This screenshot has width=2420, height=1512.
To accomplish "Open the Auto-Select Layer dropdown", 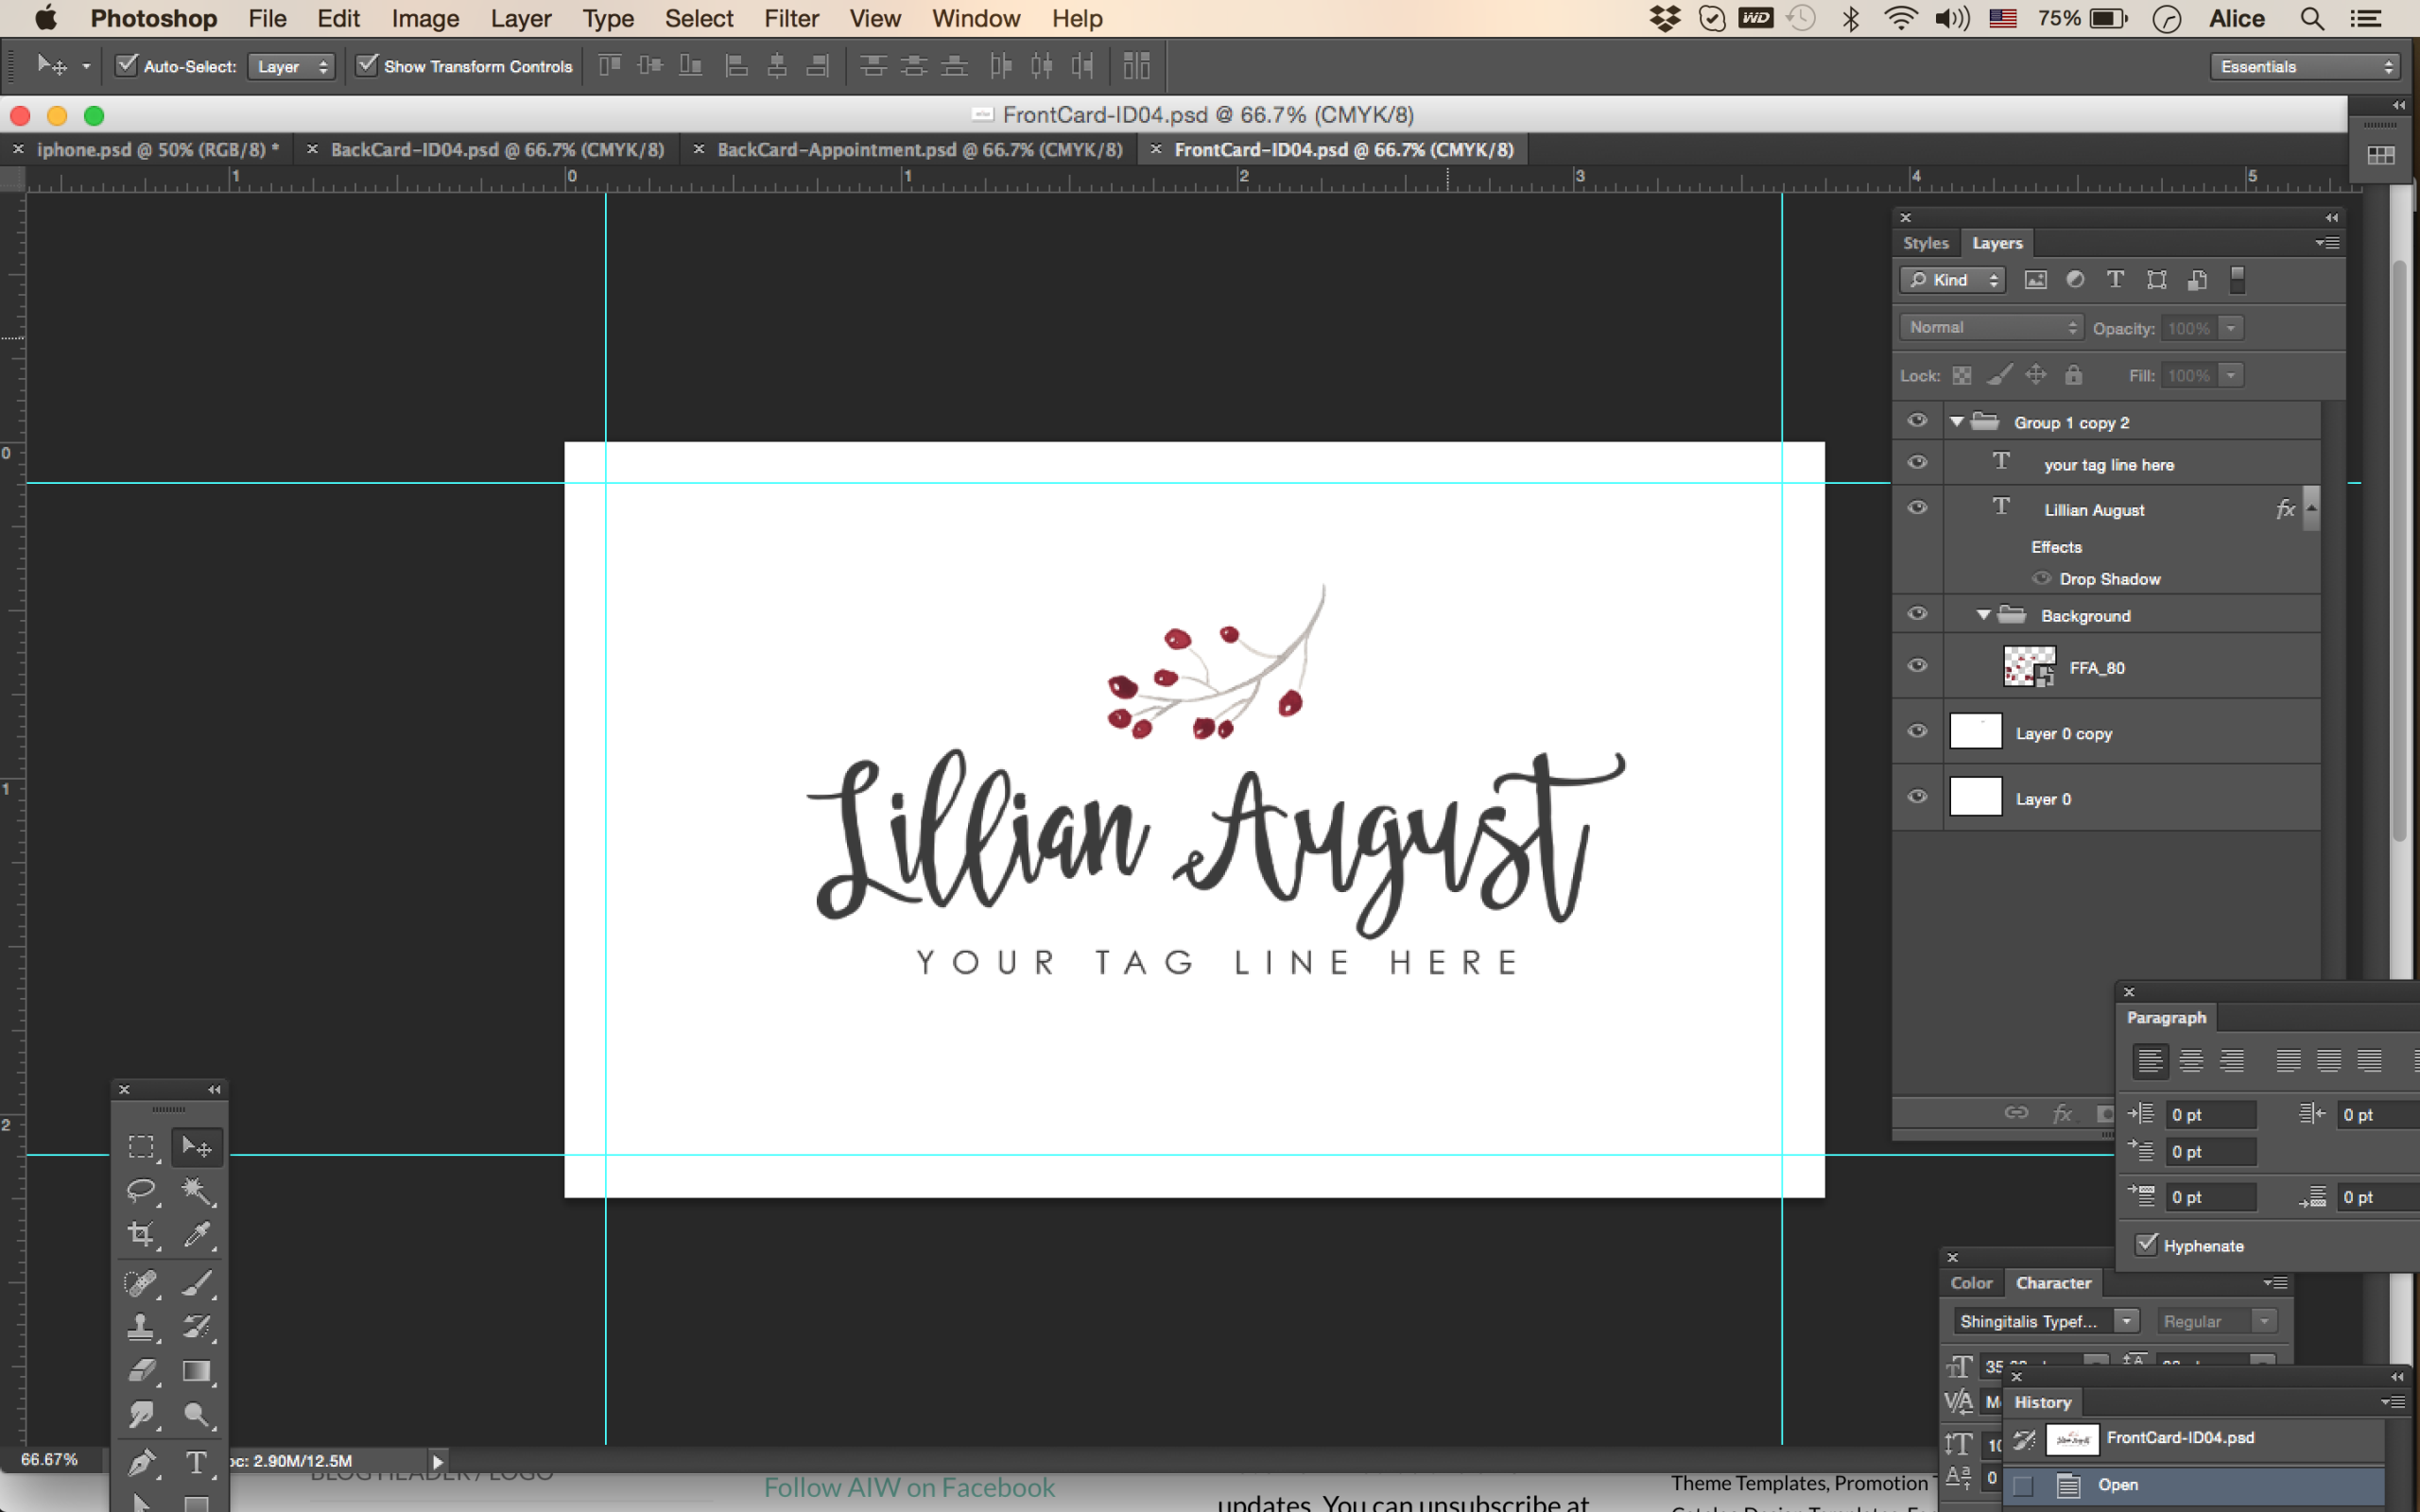I will pyautogui.click(x=291, y=66).
